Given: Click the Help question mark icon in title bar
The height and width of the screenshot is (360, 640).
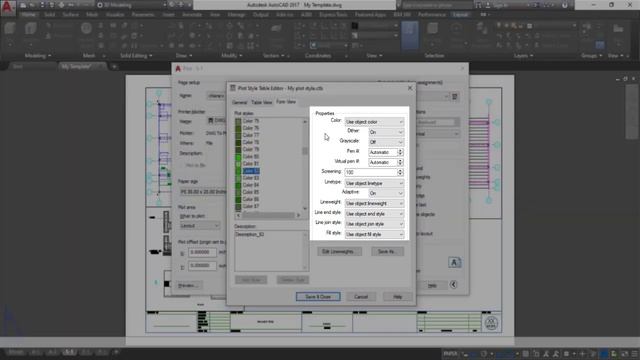Looking at the screenshot, I should 564,5.
